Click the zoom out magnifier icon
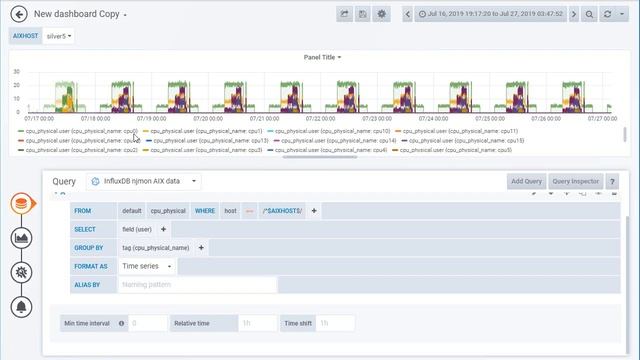Screen dimensions: 640x360 click(x=589, y=14)
